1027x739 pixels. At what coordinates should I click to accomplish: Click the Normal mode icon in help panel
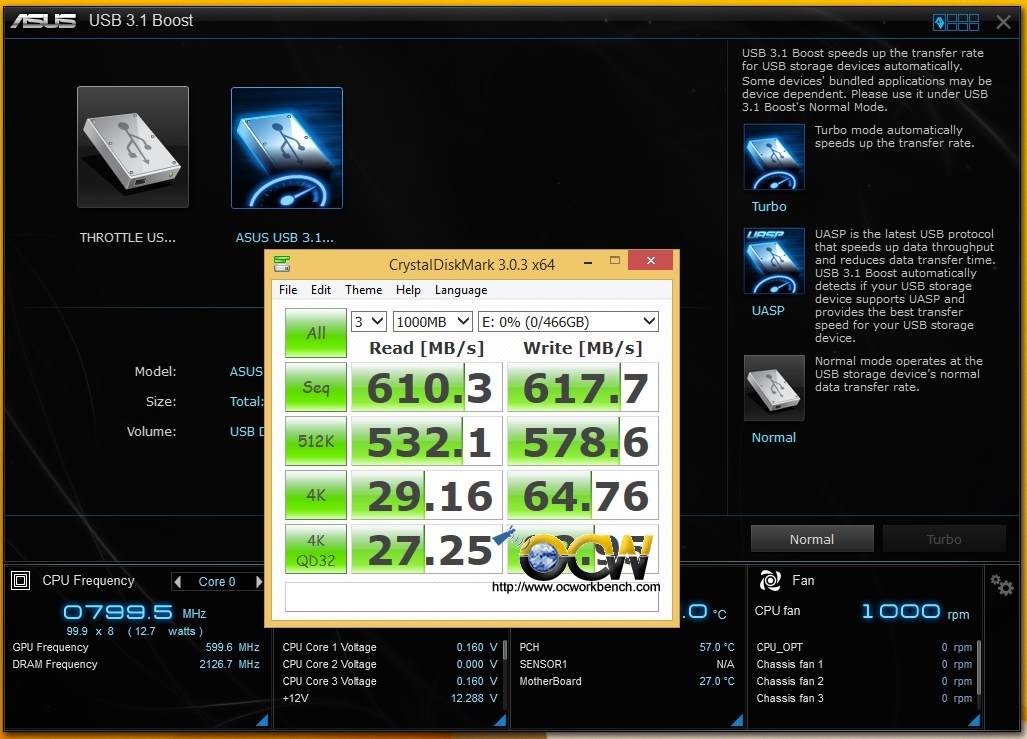coord(774,388)
